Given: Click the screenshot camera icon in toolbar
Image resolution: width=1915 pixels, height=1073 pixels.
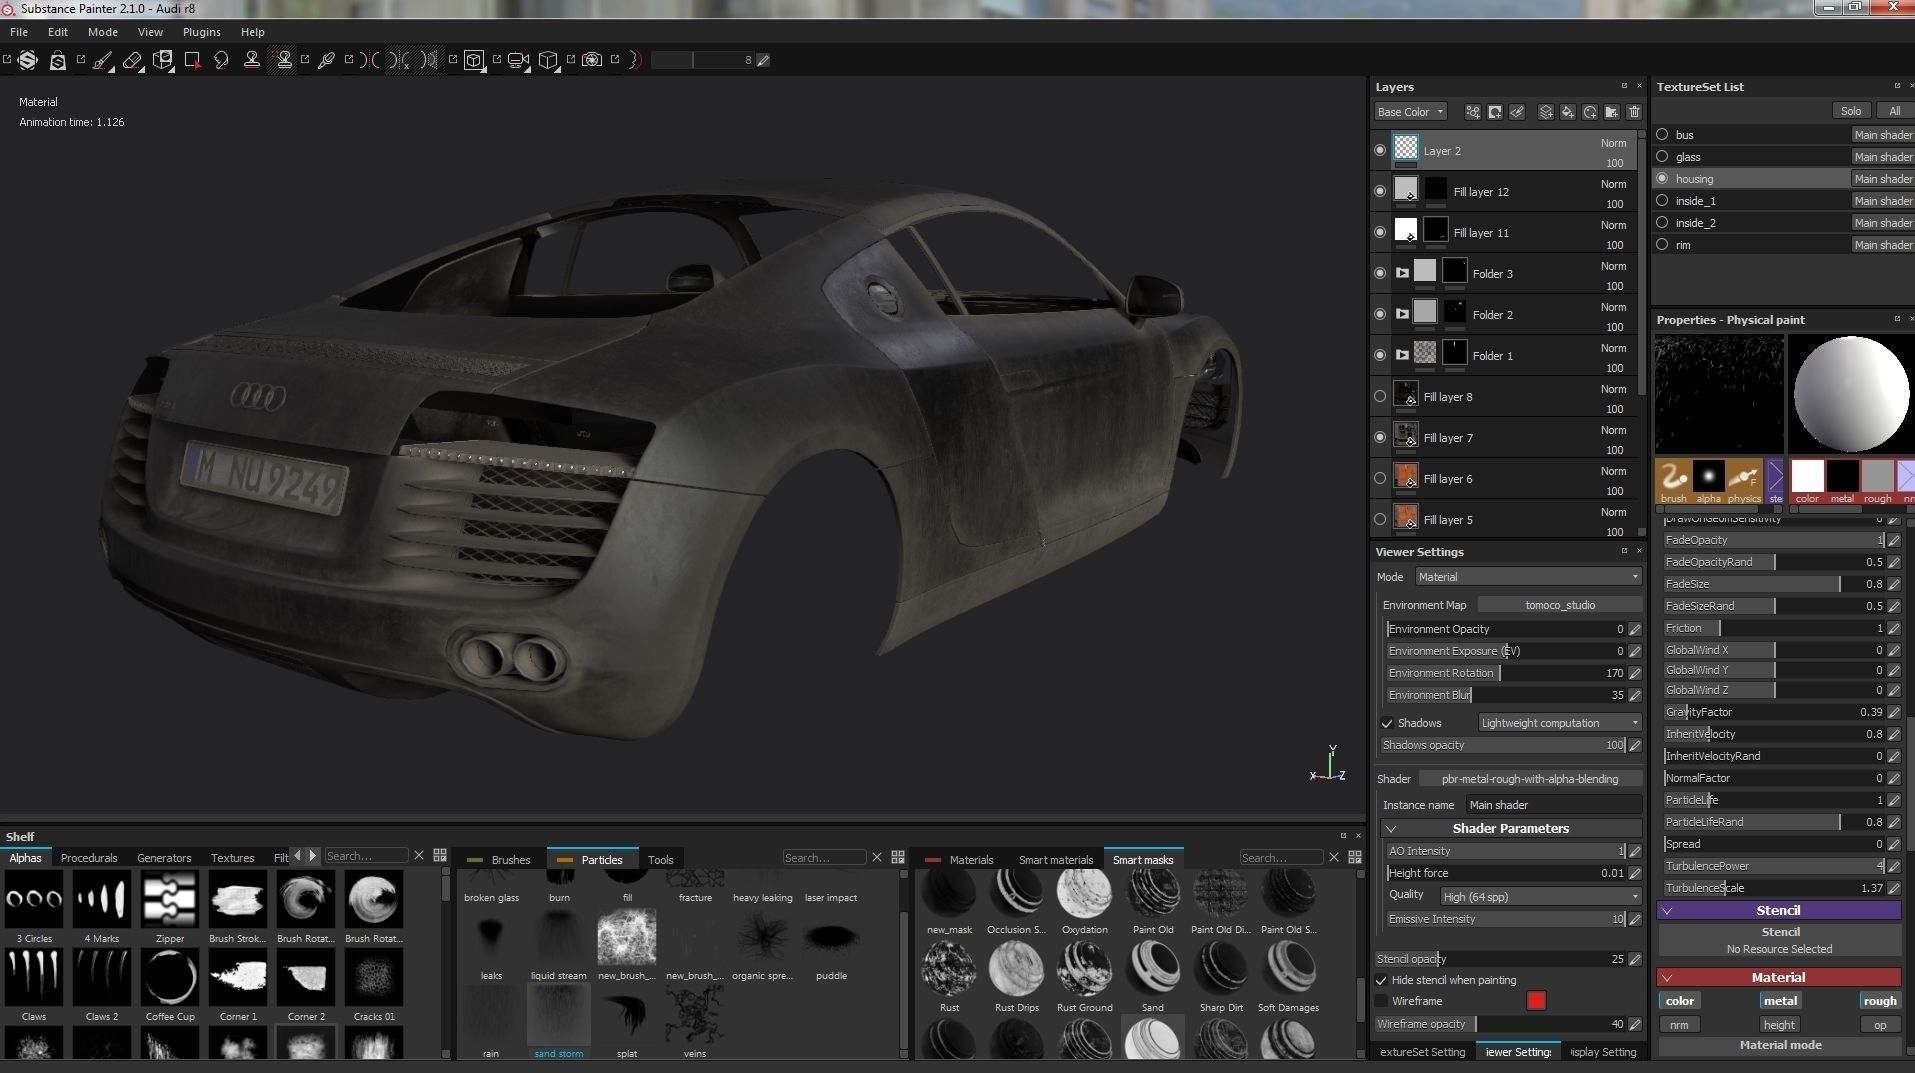Looking at the screenshot, I should (592, 60).
